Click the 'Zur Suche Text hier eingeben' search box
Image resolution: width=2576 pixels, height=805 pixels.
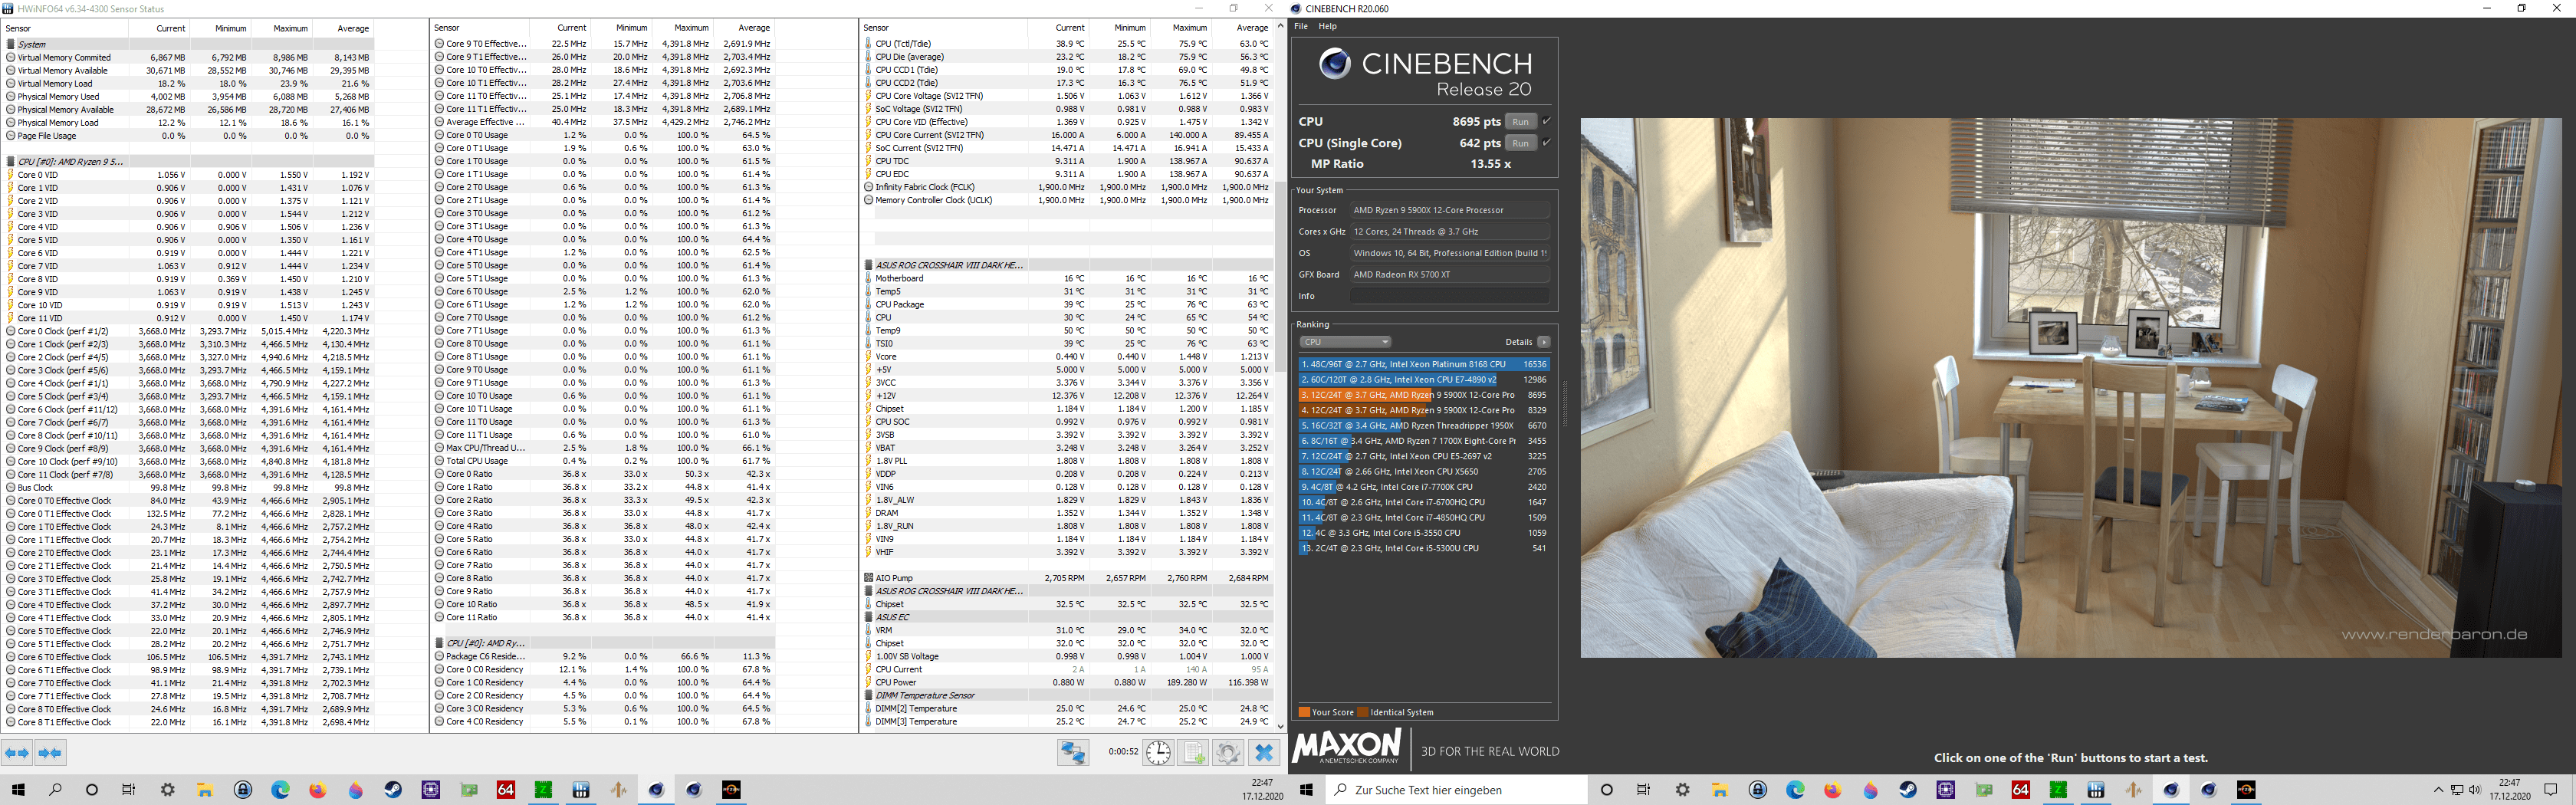click(x=1456, y=790)
